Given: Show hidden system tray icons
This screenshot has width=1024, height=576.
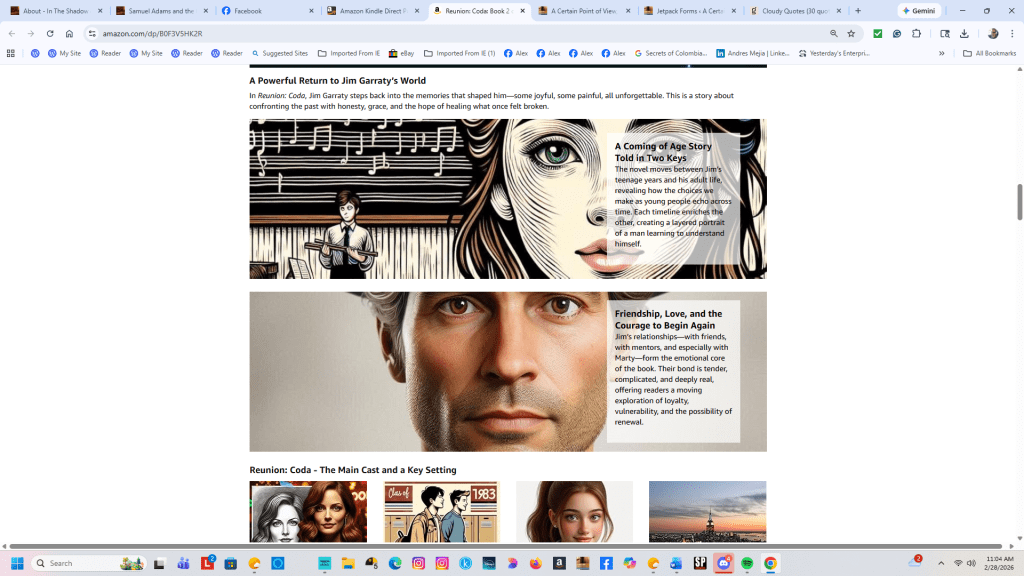Looking at the screenshot, I should (x=941, y=563).
